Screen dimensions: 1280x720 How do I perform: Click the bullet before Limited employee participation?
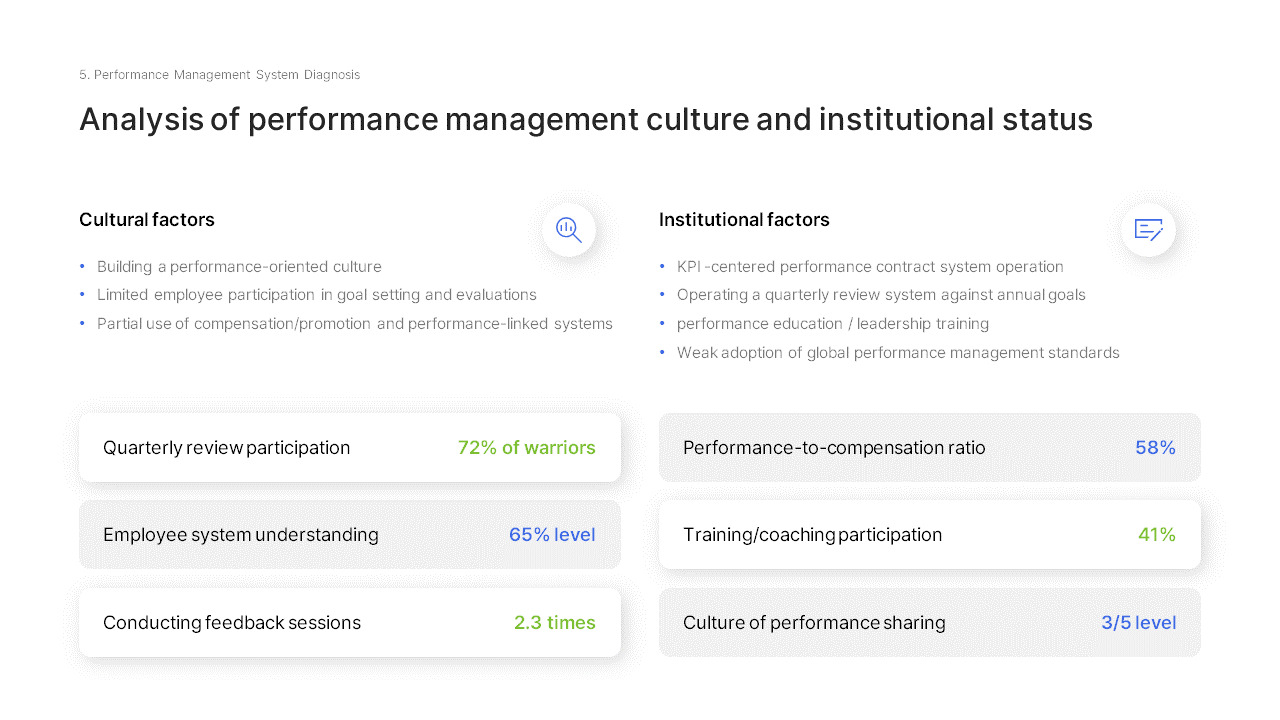click(x=82, y=295)
